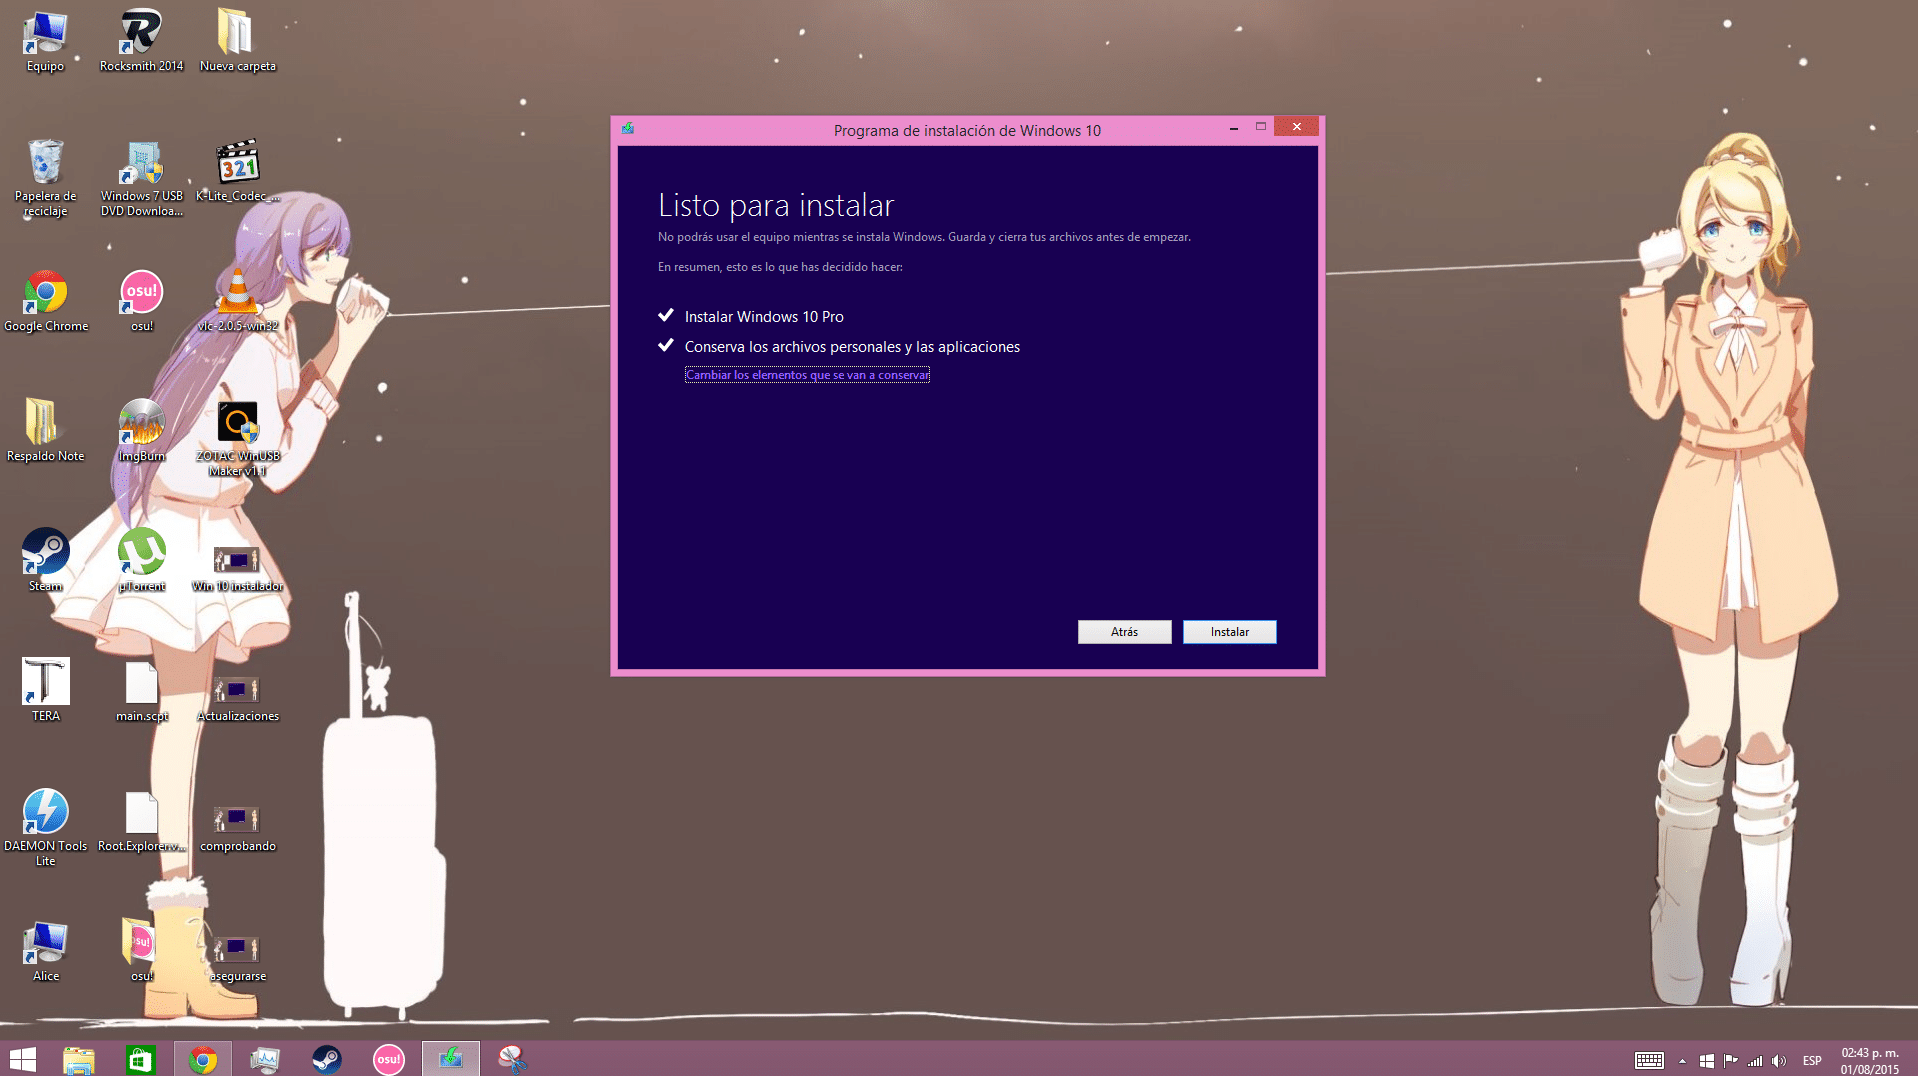Switch to Chrome in the taskbar
Viewport: 1918px width, 1076px height.
click(x=203, y=1059)
